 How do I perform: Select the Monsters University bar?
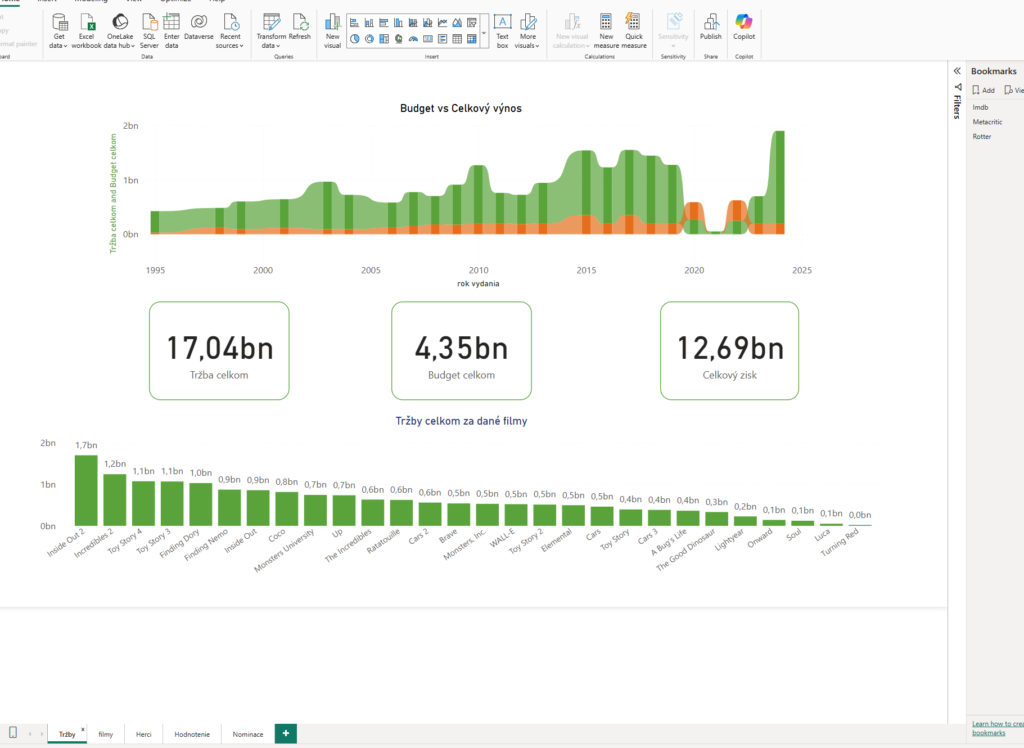(315, 510)
